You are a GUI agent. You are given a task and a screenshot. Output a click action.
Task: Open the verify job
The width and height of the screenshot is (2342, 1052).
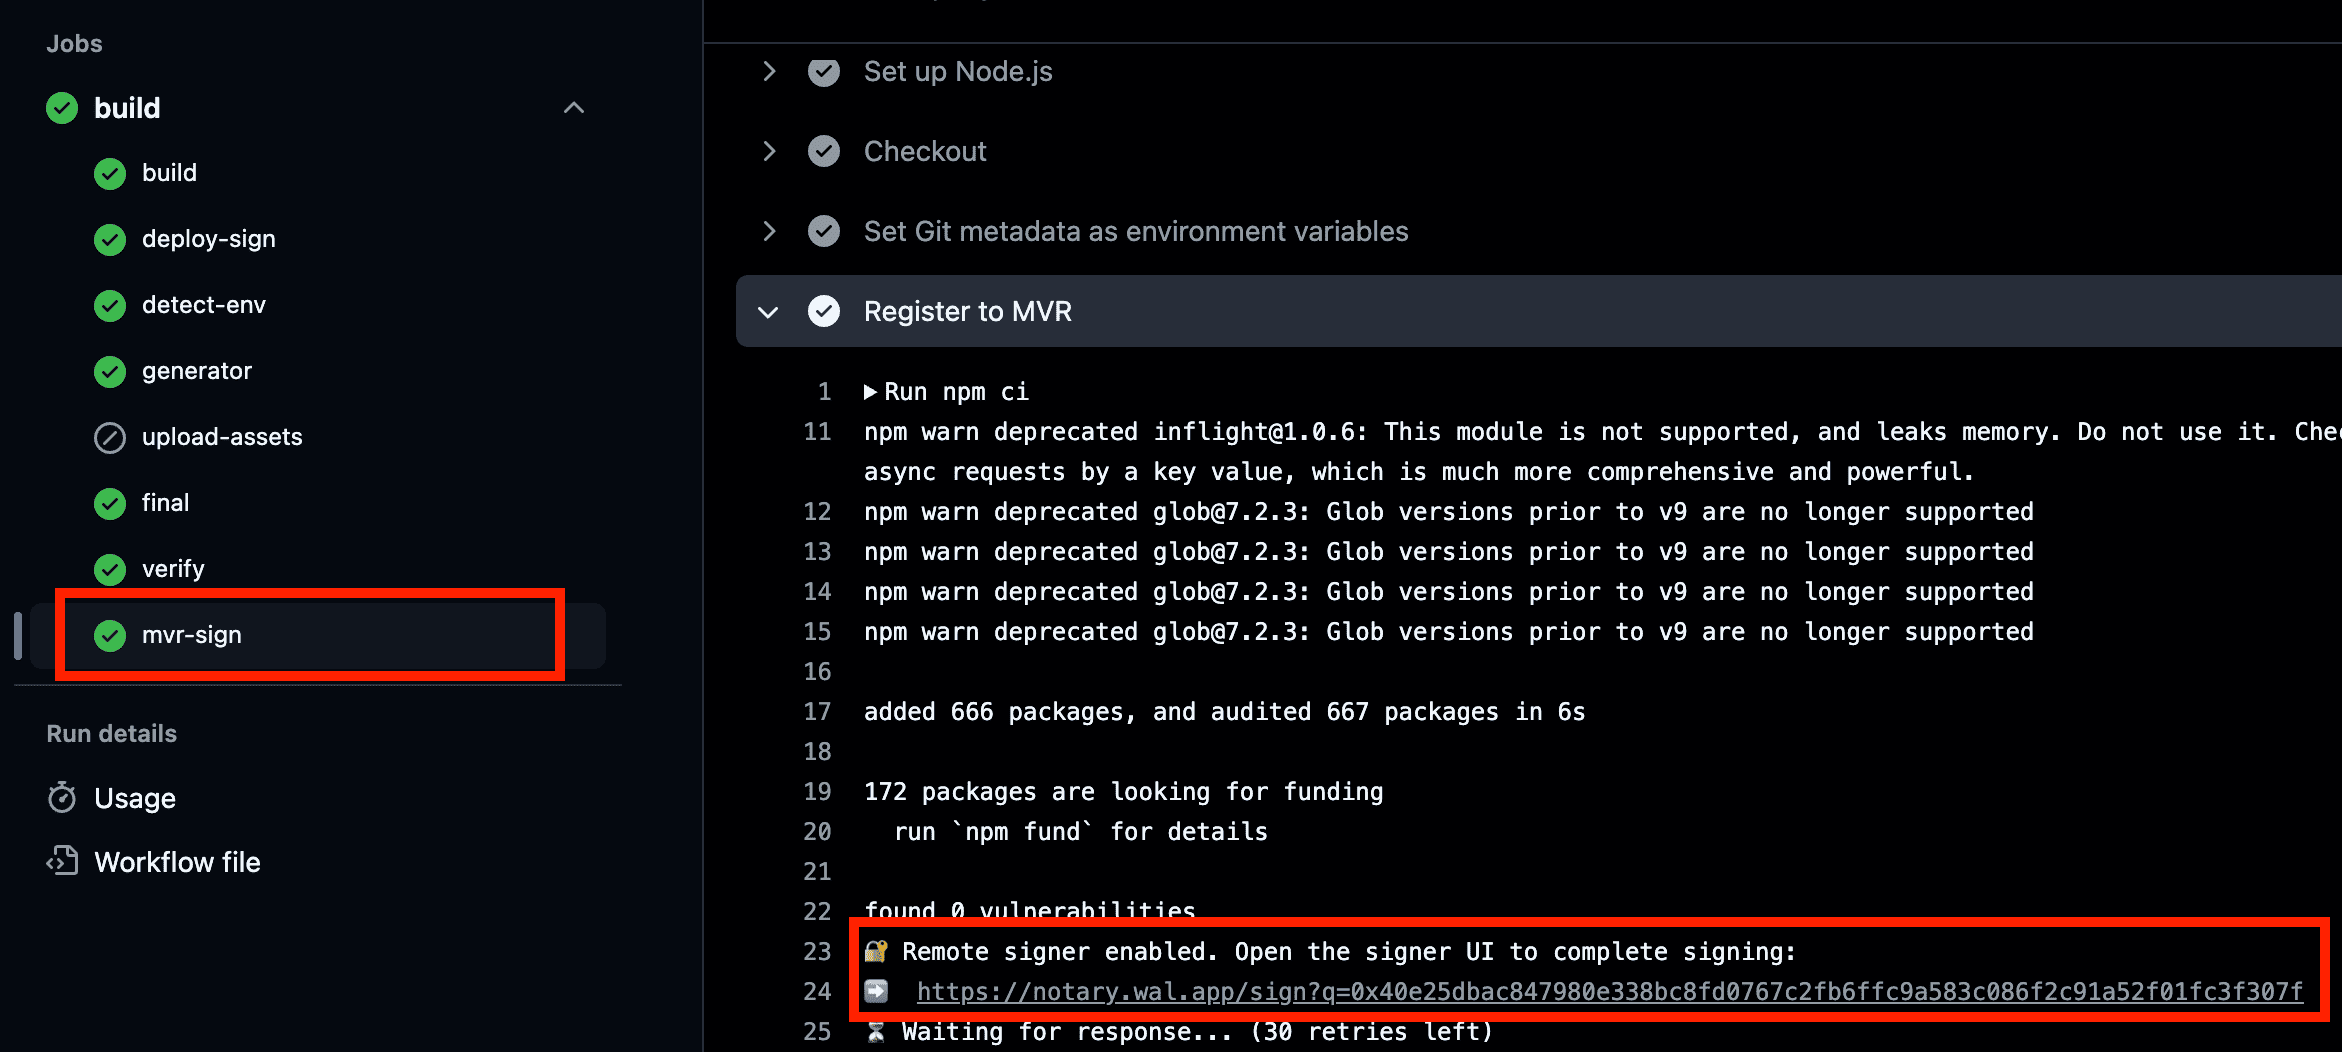(173, 569)
